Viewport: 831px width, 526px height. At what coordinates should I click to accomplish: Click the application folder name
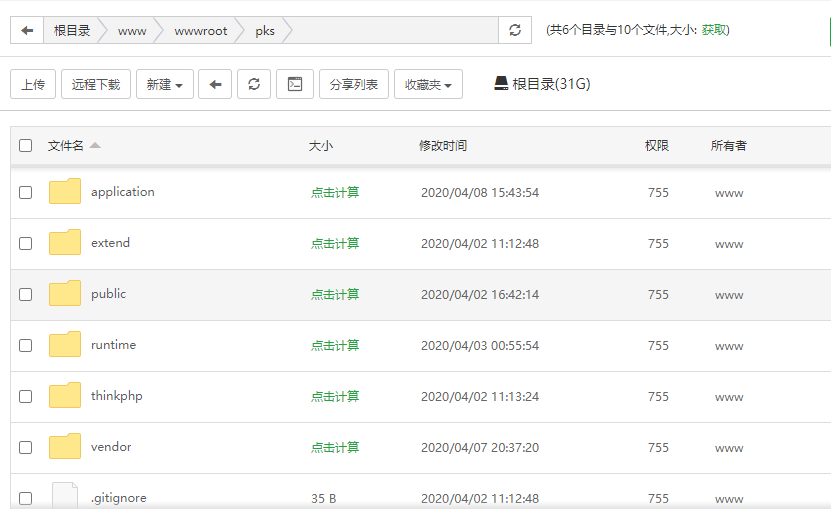click(x=123, y=192)
